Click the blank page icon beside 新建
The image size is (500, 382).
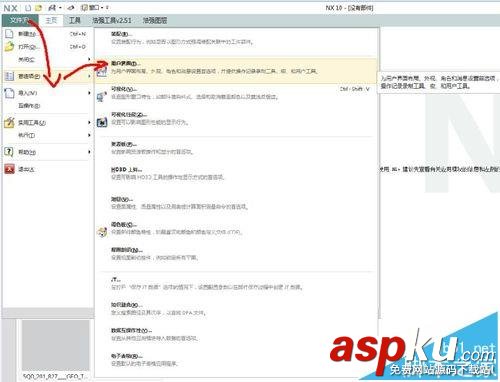(9, 34)
